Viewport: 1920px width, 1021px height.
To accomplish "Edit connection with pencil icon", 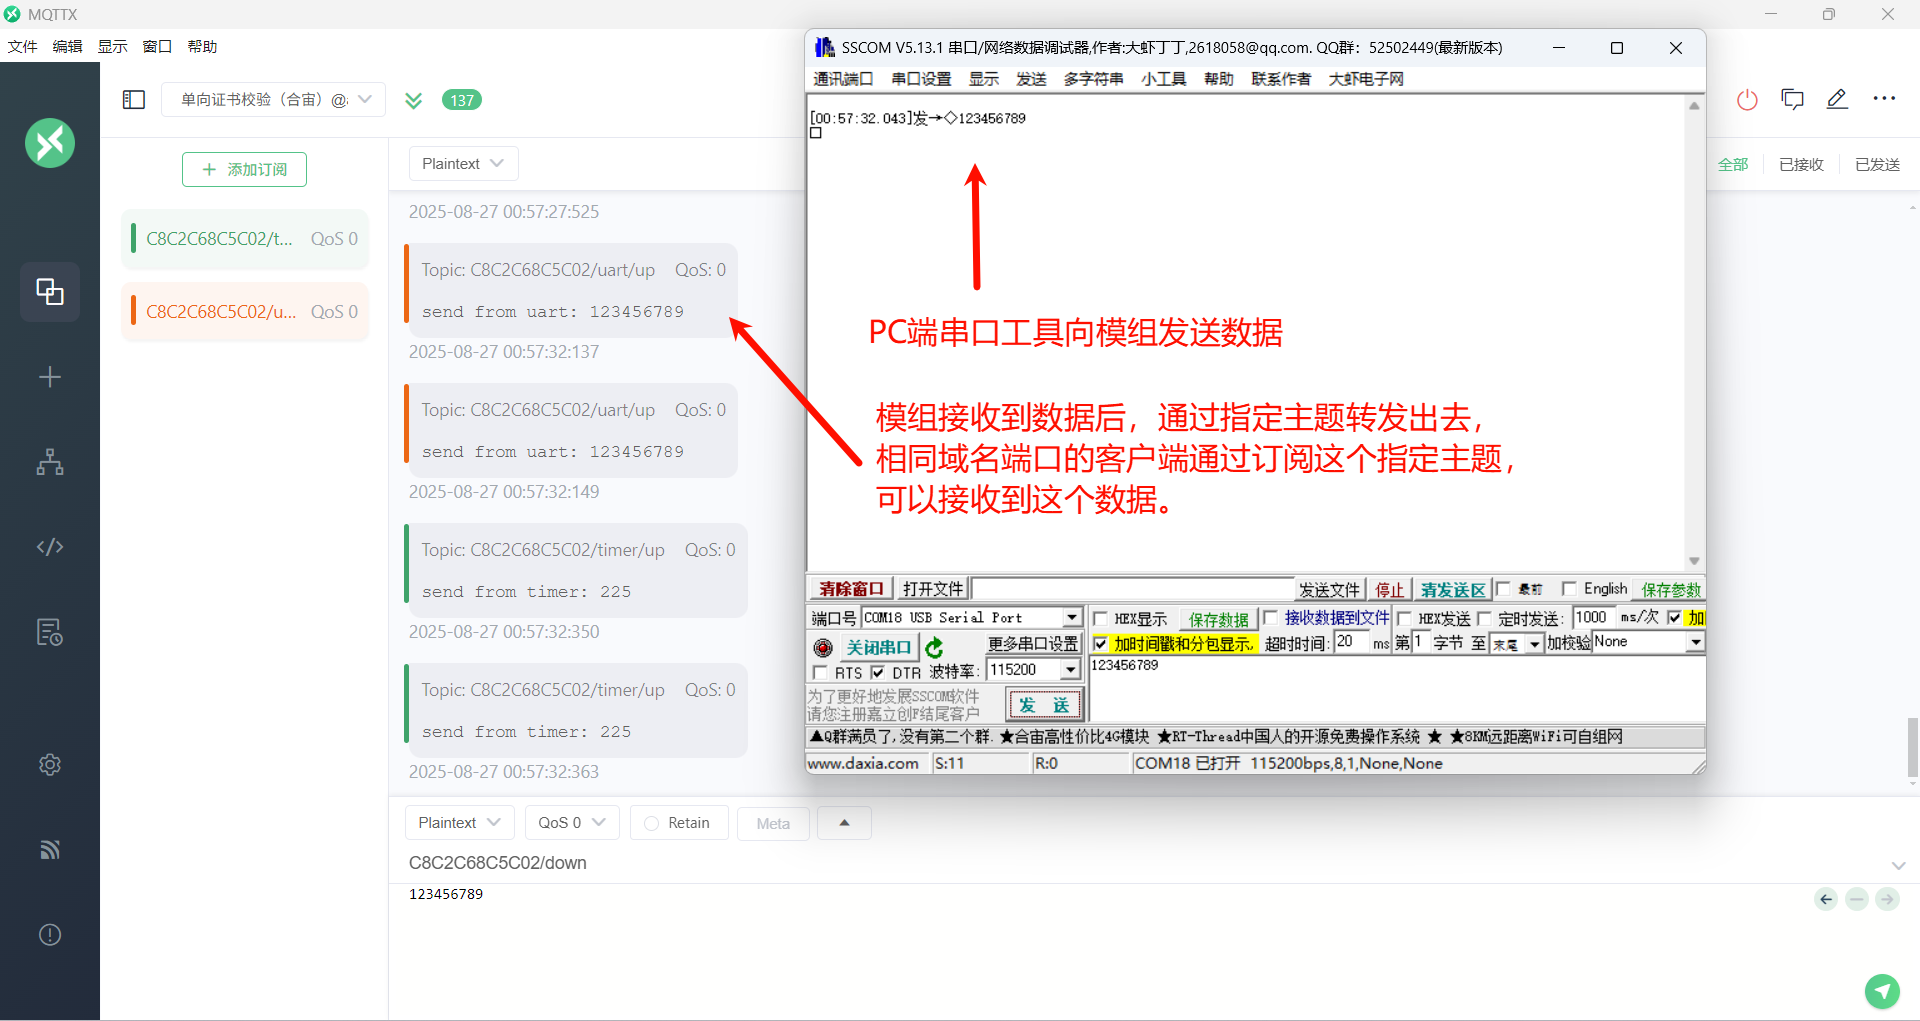I will pos(1837,99).
